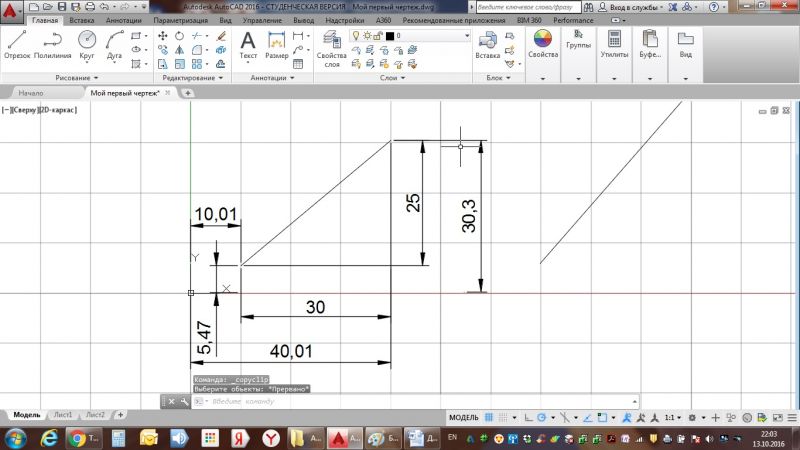This screenshot has height=450, width=800.
Task: Expand the Блок panel
Action: click(498, 78)
